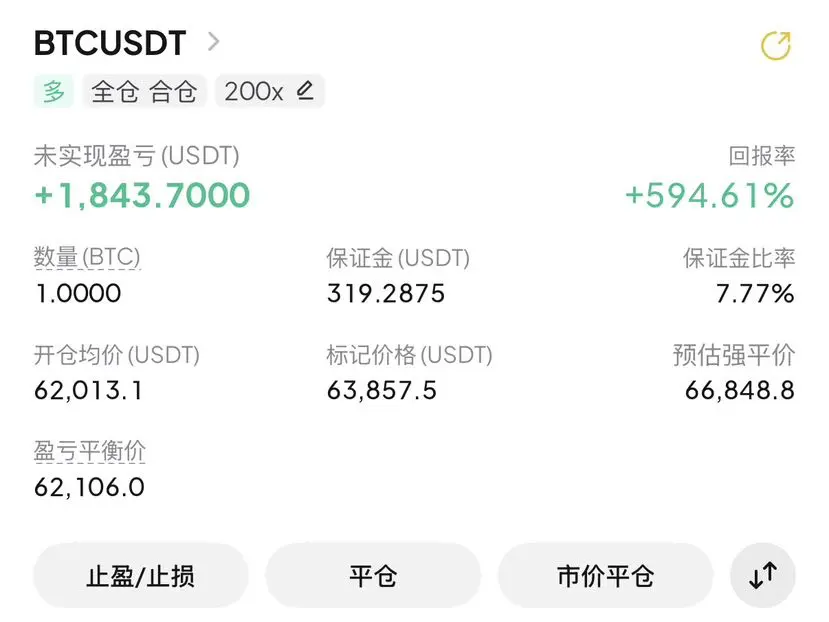The width and height of the screenshot is (829, 622).
Task: Select the 保证金 (USDT) margin value 319.2875
Action: (x=386, y=294)
